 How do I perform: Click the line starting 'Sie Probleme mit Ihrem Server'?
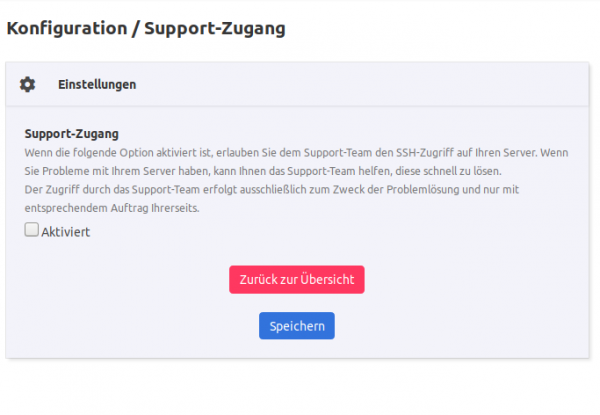263,171
